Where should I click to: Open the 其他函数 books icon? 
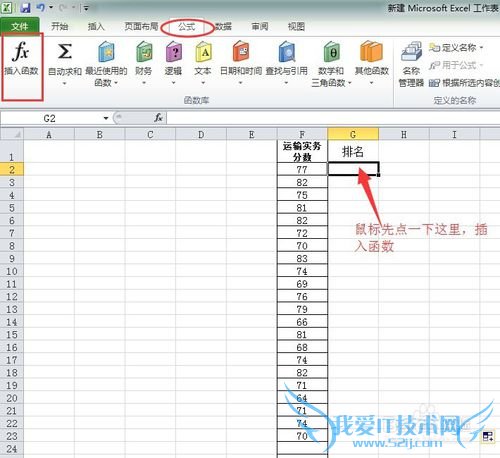coord(371,52)
